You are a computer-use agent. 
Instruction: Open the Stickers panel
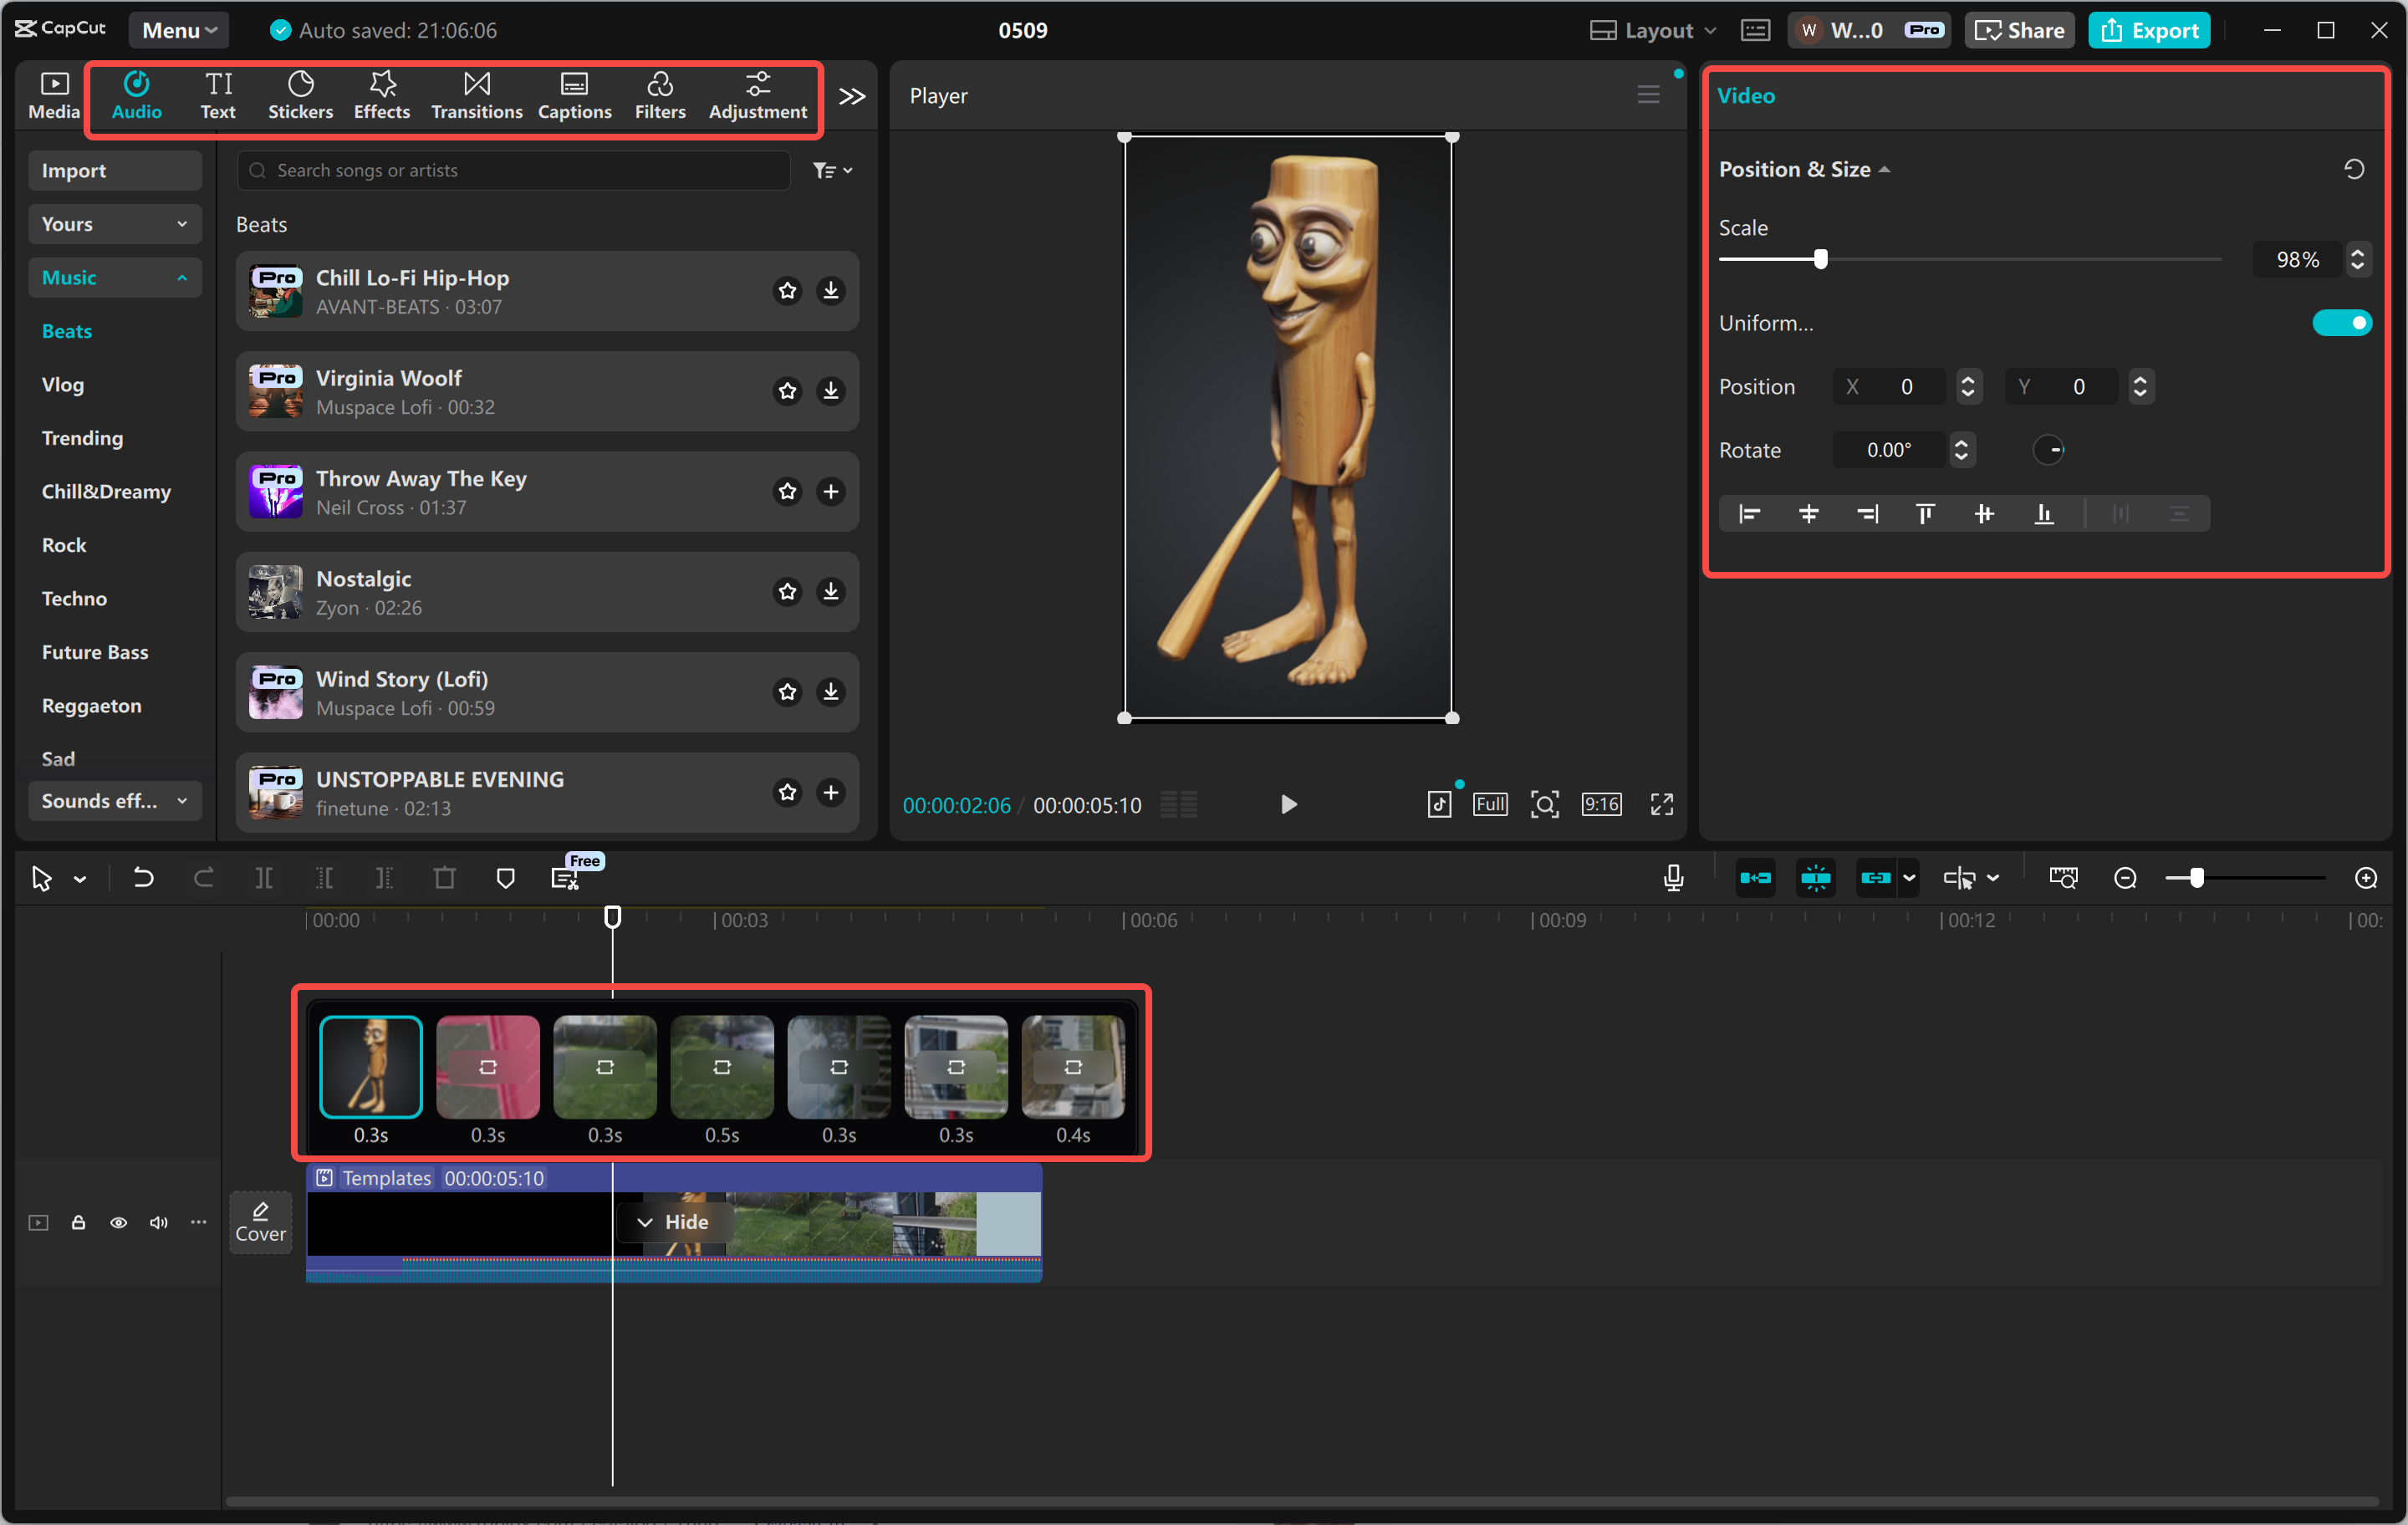point(300,95)
